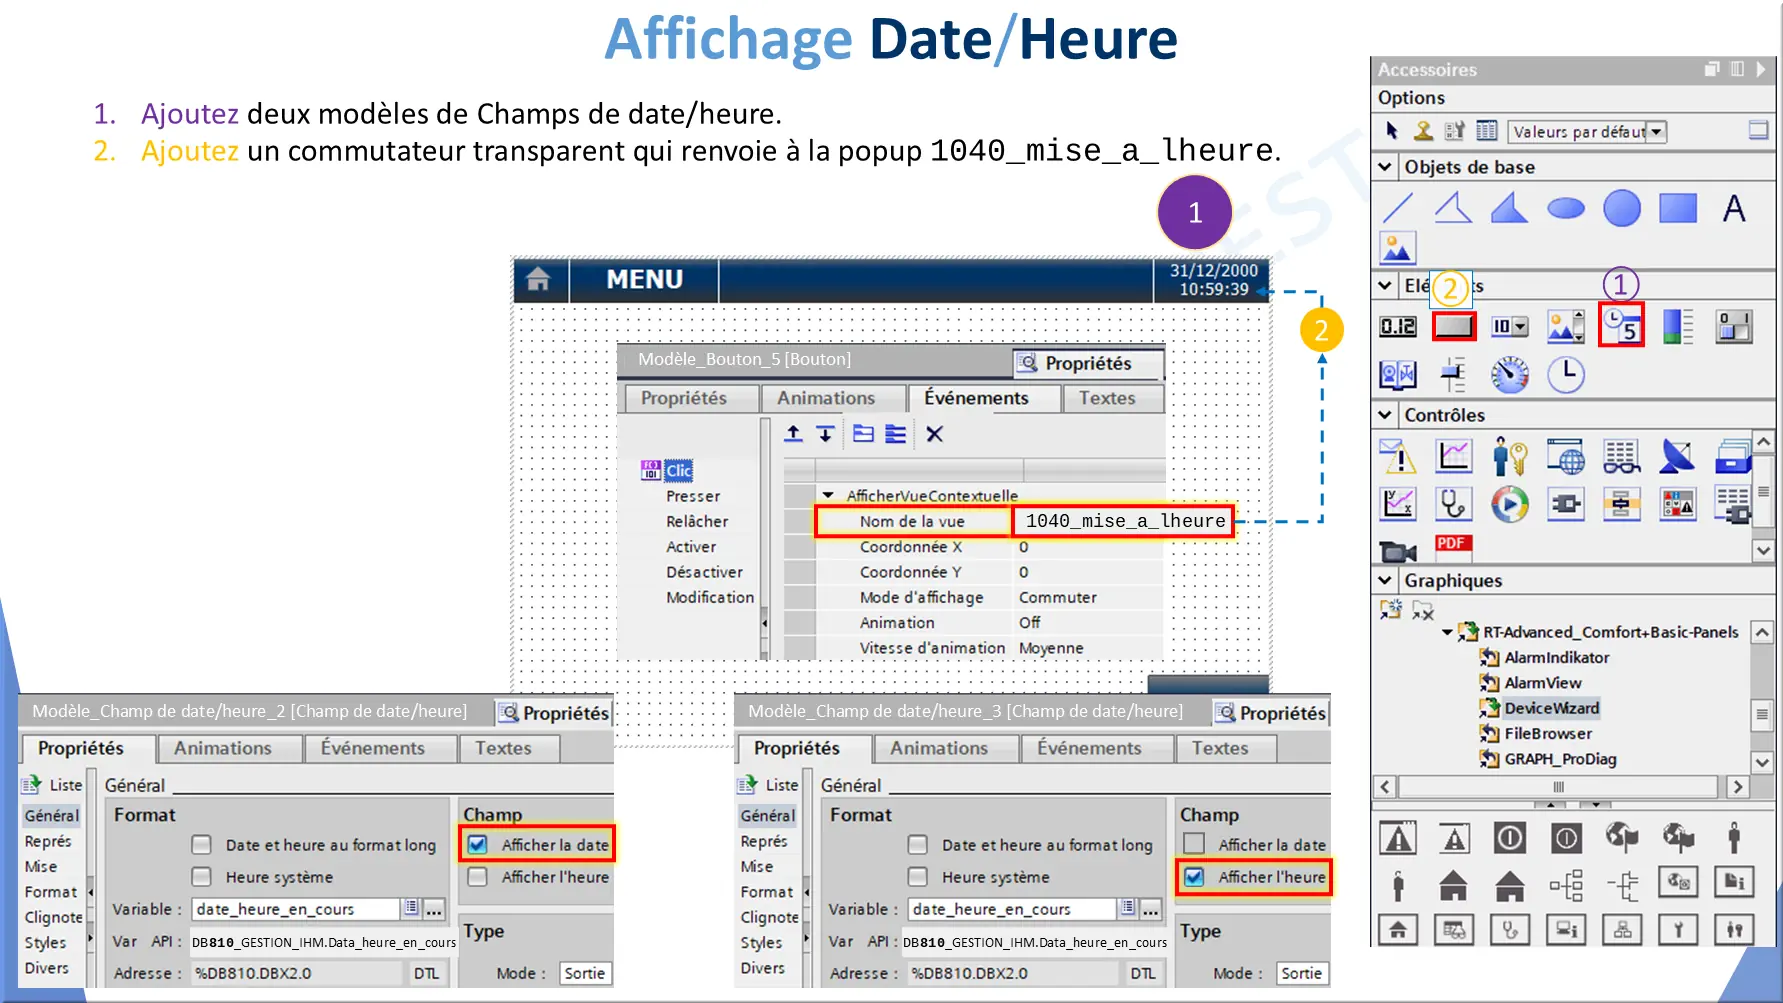Select the Text field A object
The image size is (1783, 1003).
1733,208
